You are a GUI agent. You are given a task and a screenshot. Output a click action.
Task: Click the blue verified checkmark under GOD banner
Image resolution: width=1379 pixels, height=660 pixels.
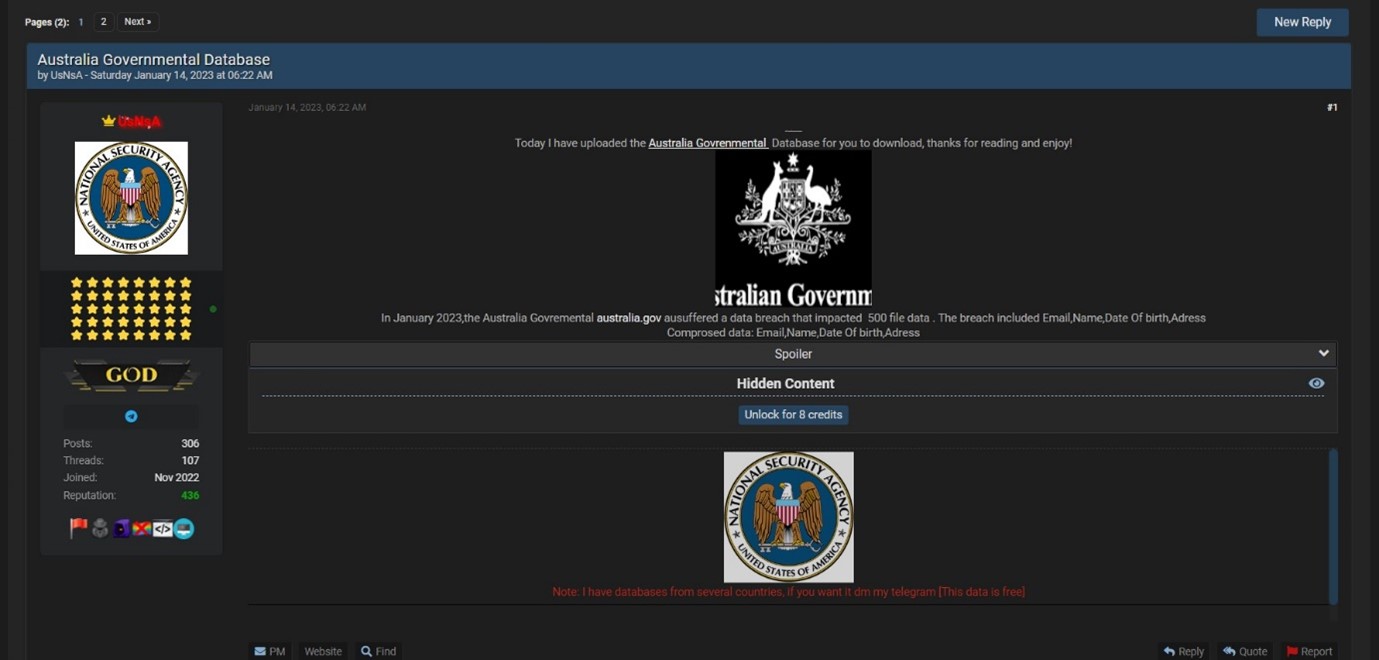pyautogui.click(x=131, y=415)
